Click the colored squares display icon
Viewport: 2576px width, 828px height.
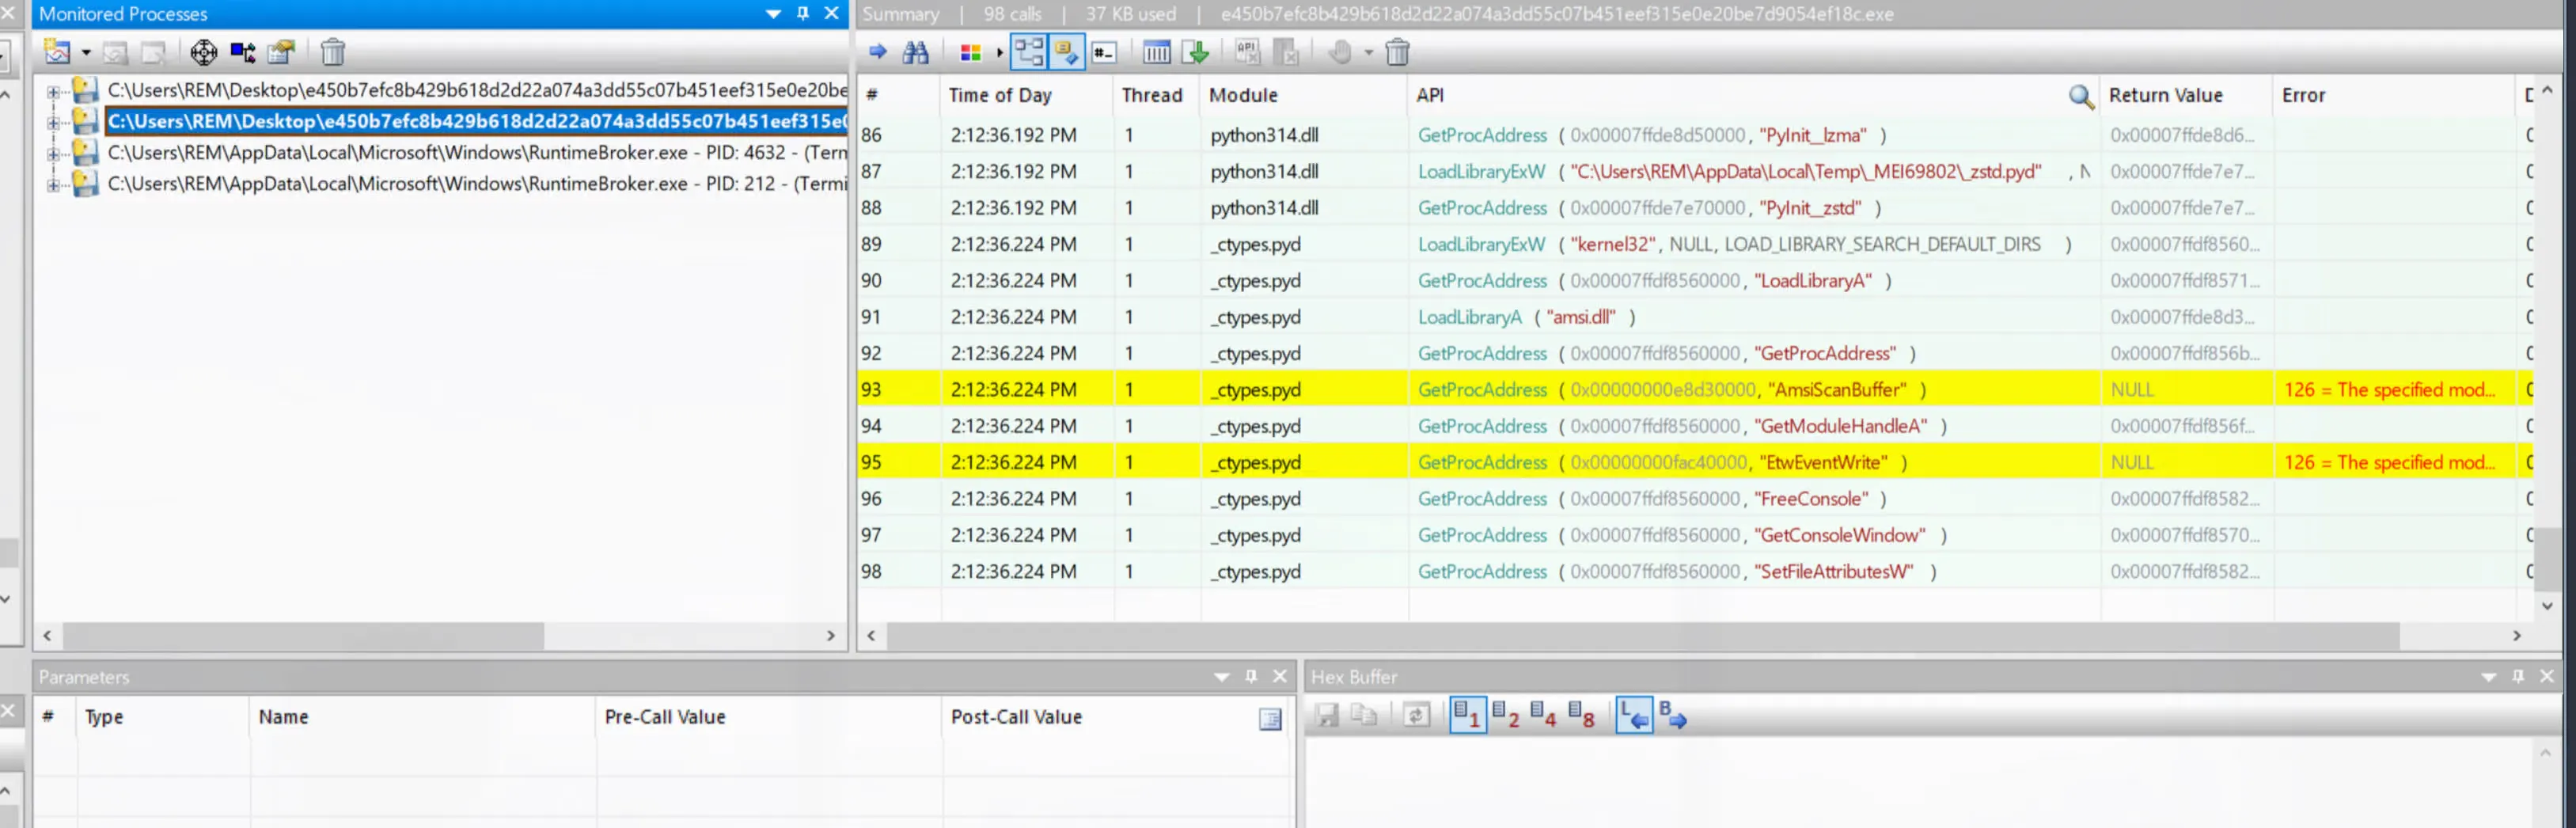[970, 53]
